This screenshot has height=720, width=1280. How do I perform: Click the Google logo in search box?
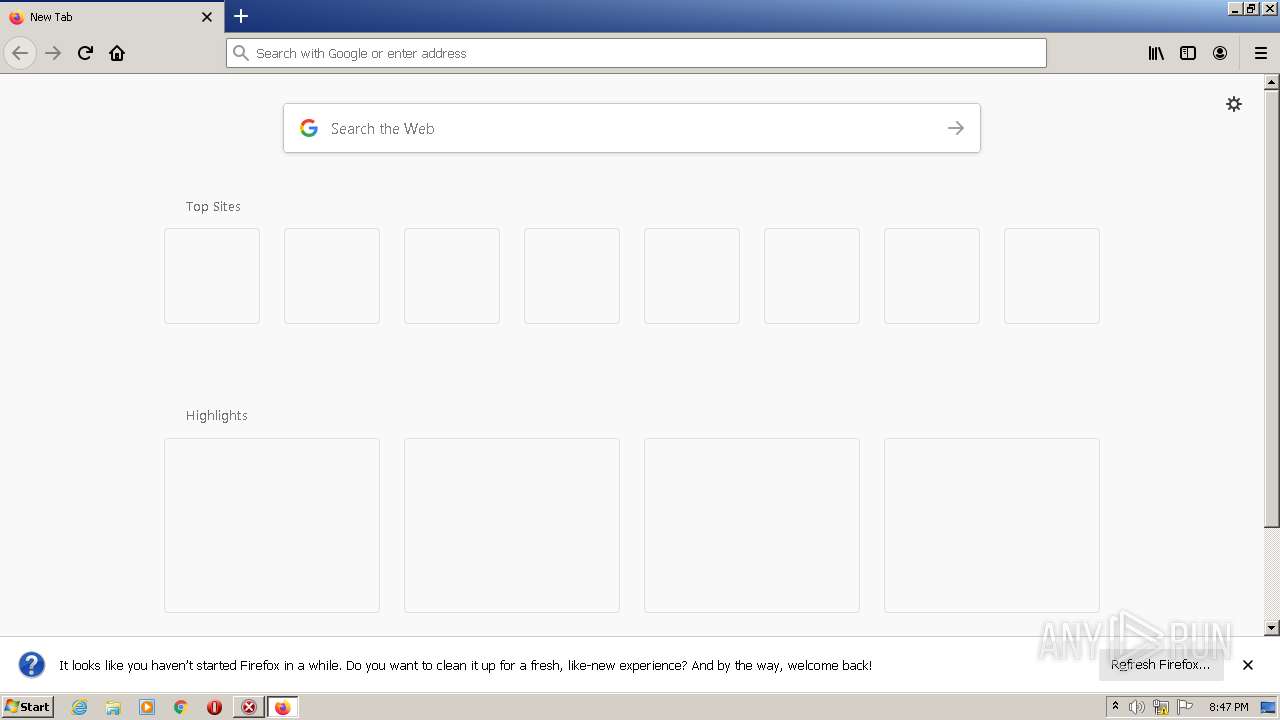pos(309,128)
